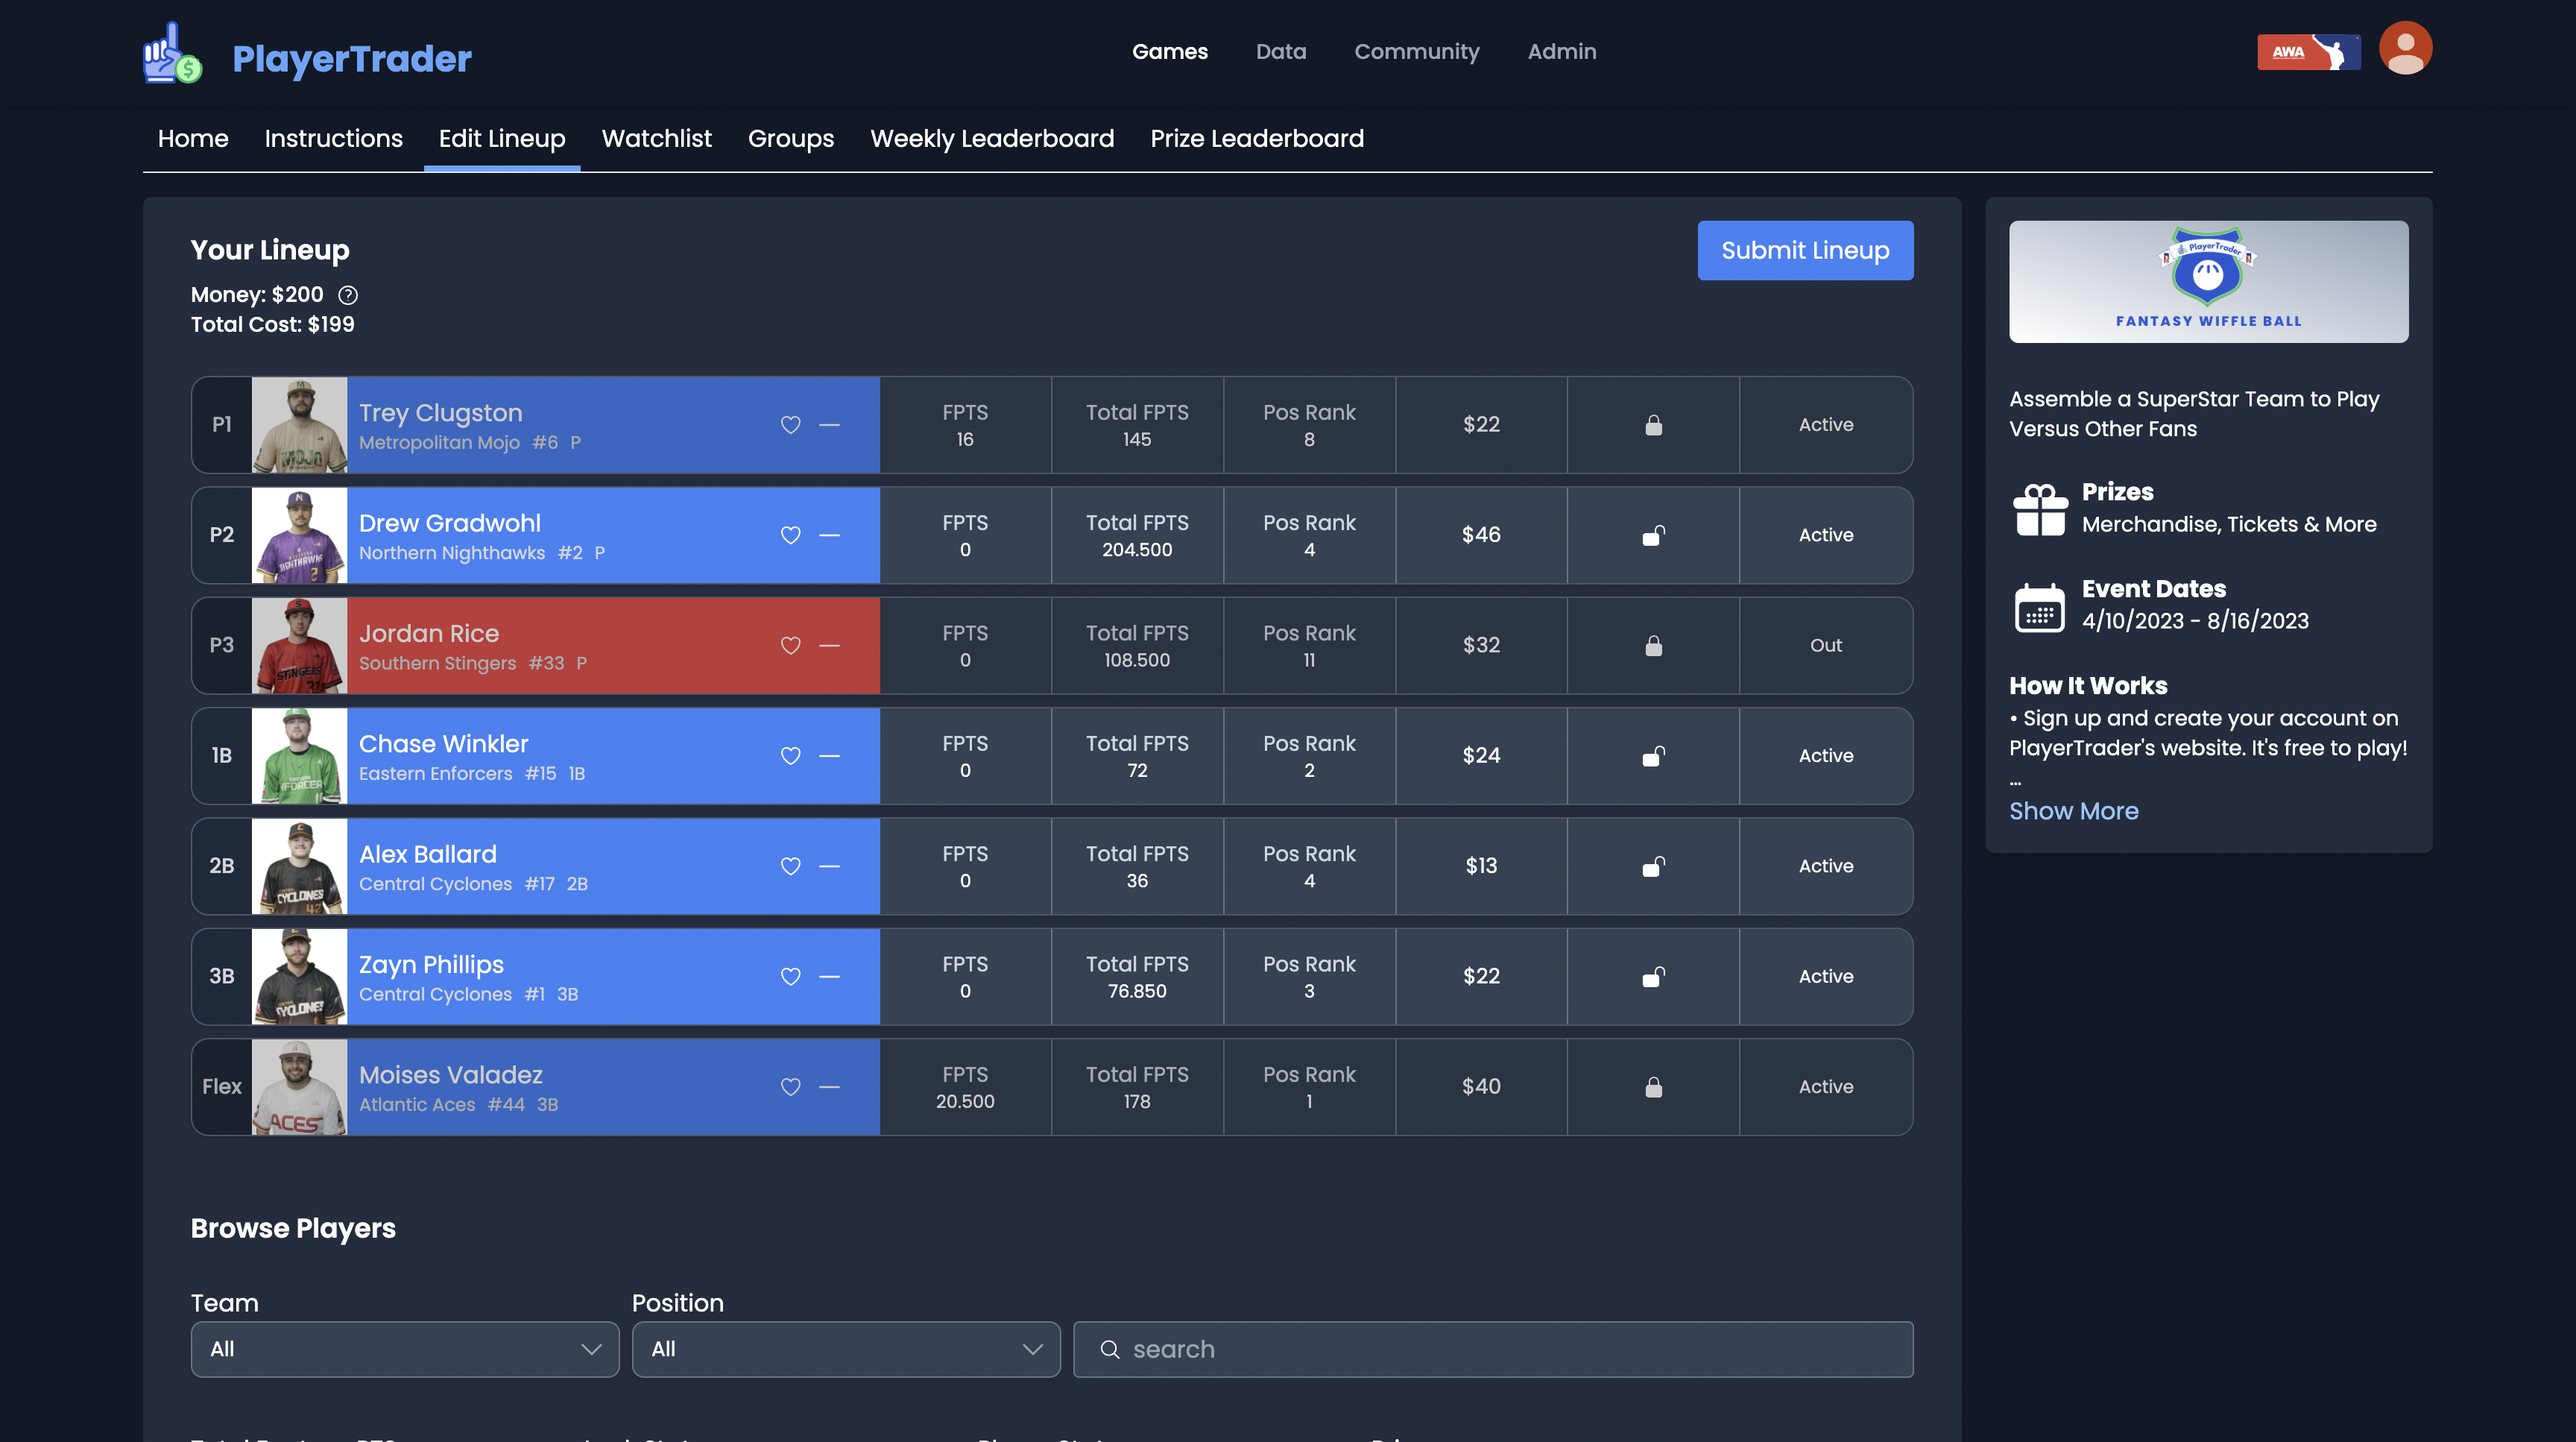Click the Submit Lineup button
This screenshot has height=1442, width=2576.
click(1805, 251)
